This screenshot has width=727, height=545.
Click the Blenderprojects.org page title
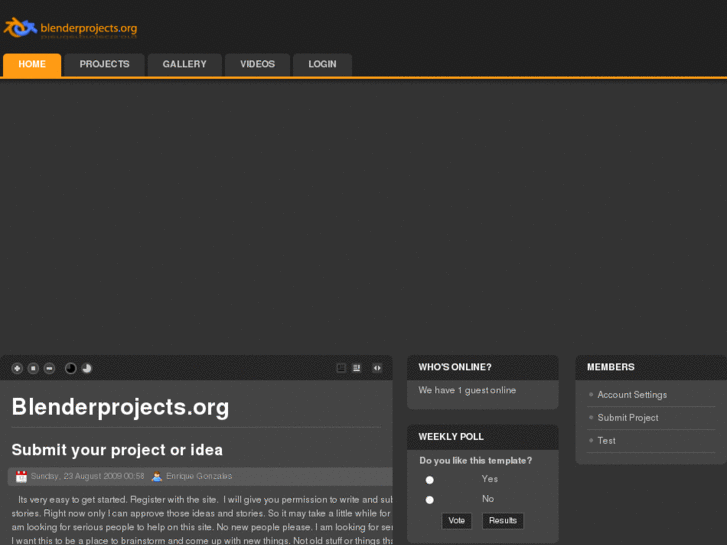click(x=120, y=407)
